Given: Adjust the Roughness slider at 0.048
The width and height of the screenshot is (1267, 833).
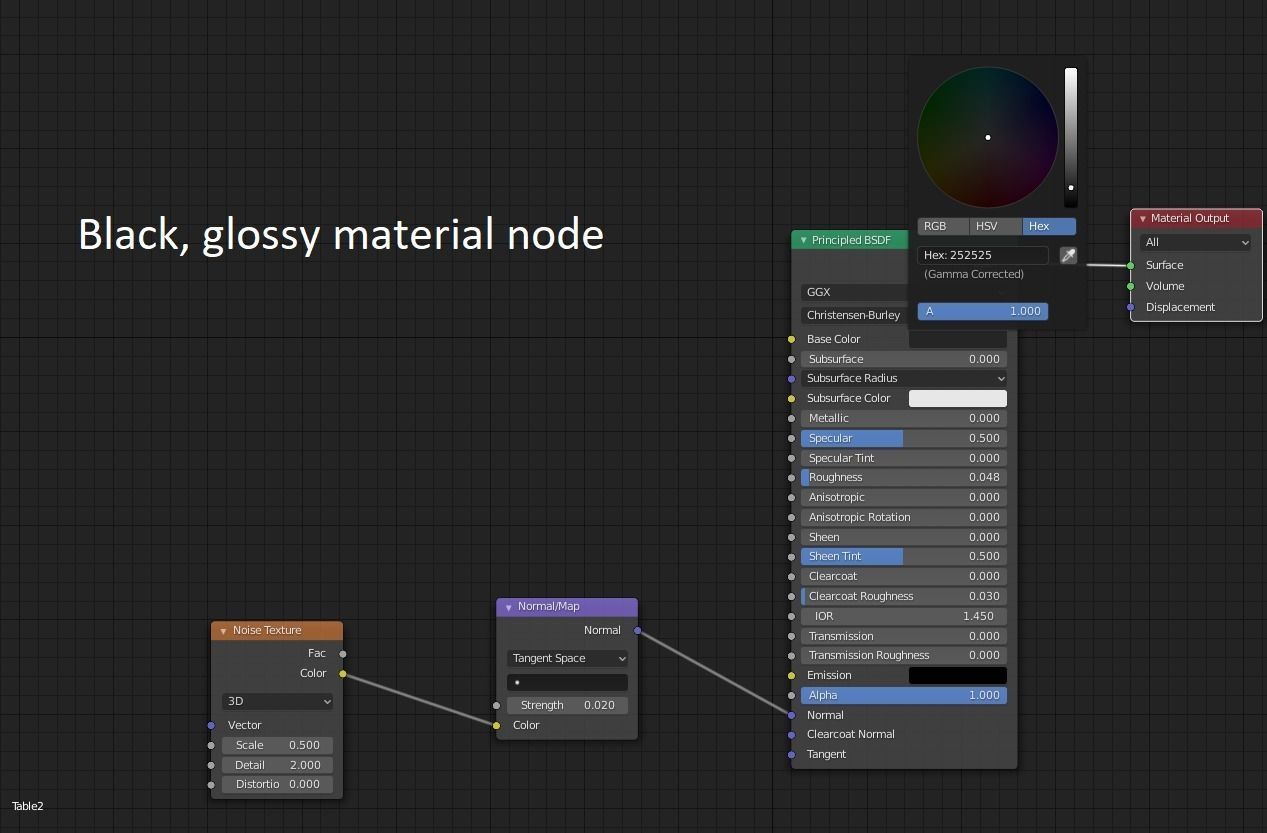Looking at the screenshot, I should coord(904,477).
